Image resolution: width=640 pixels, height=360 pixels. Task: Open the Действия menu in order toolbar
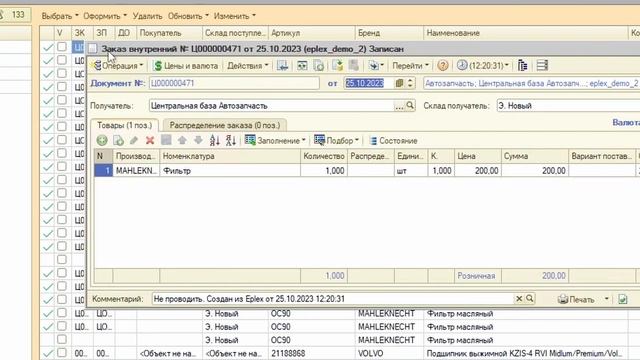click(x=247, y=66)
